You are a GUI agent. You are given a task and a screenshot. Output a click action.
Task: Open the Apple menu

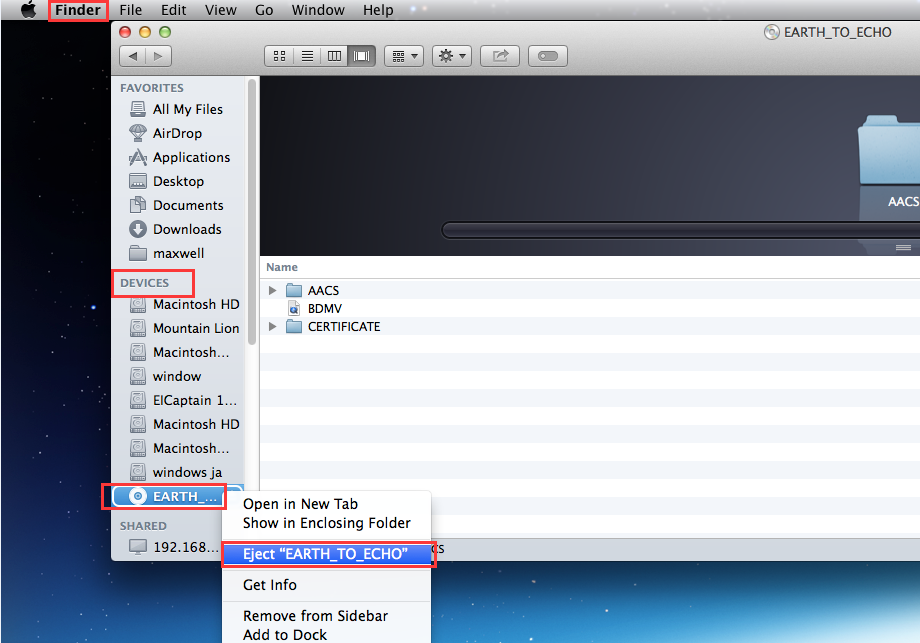[28, 10]
